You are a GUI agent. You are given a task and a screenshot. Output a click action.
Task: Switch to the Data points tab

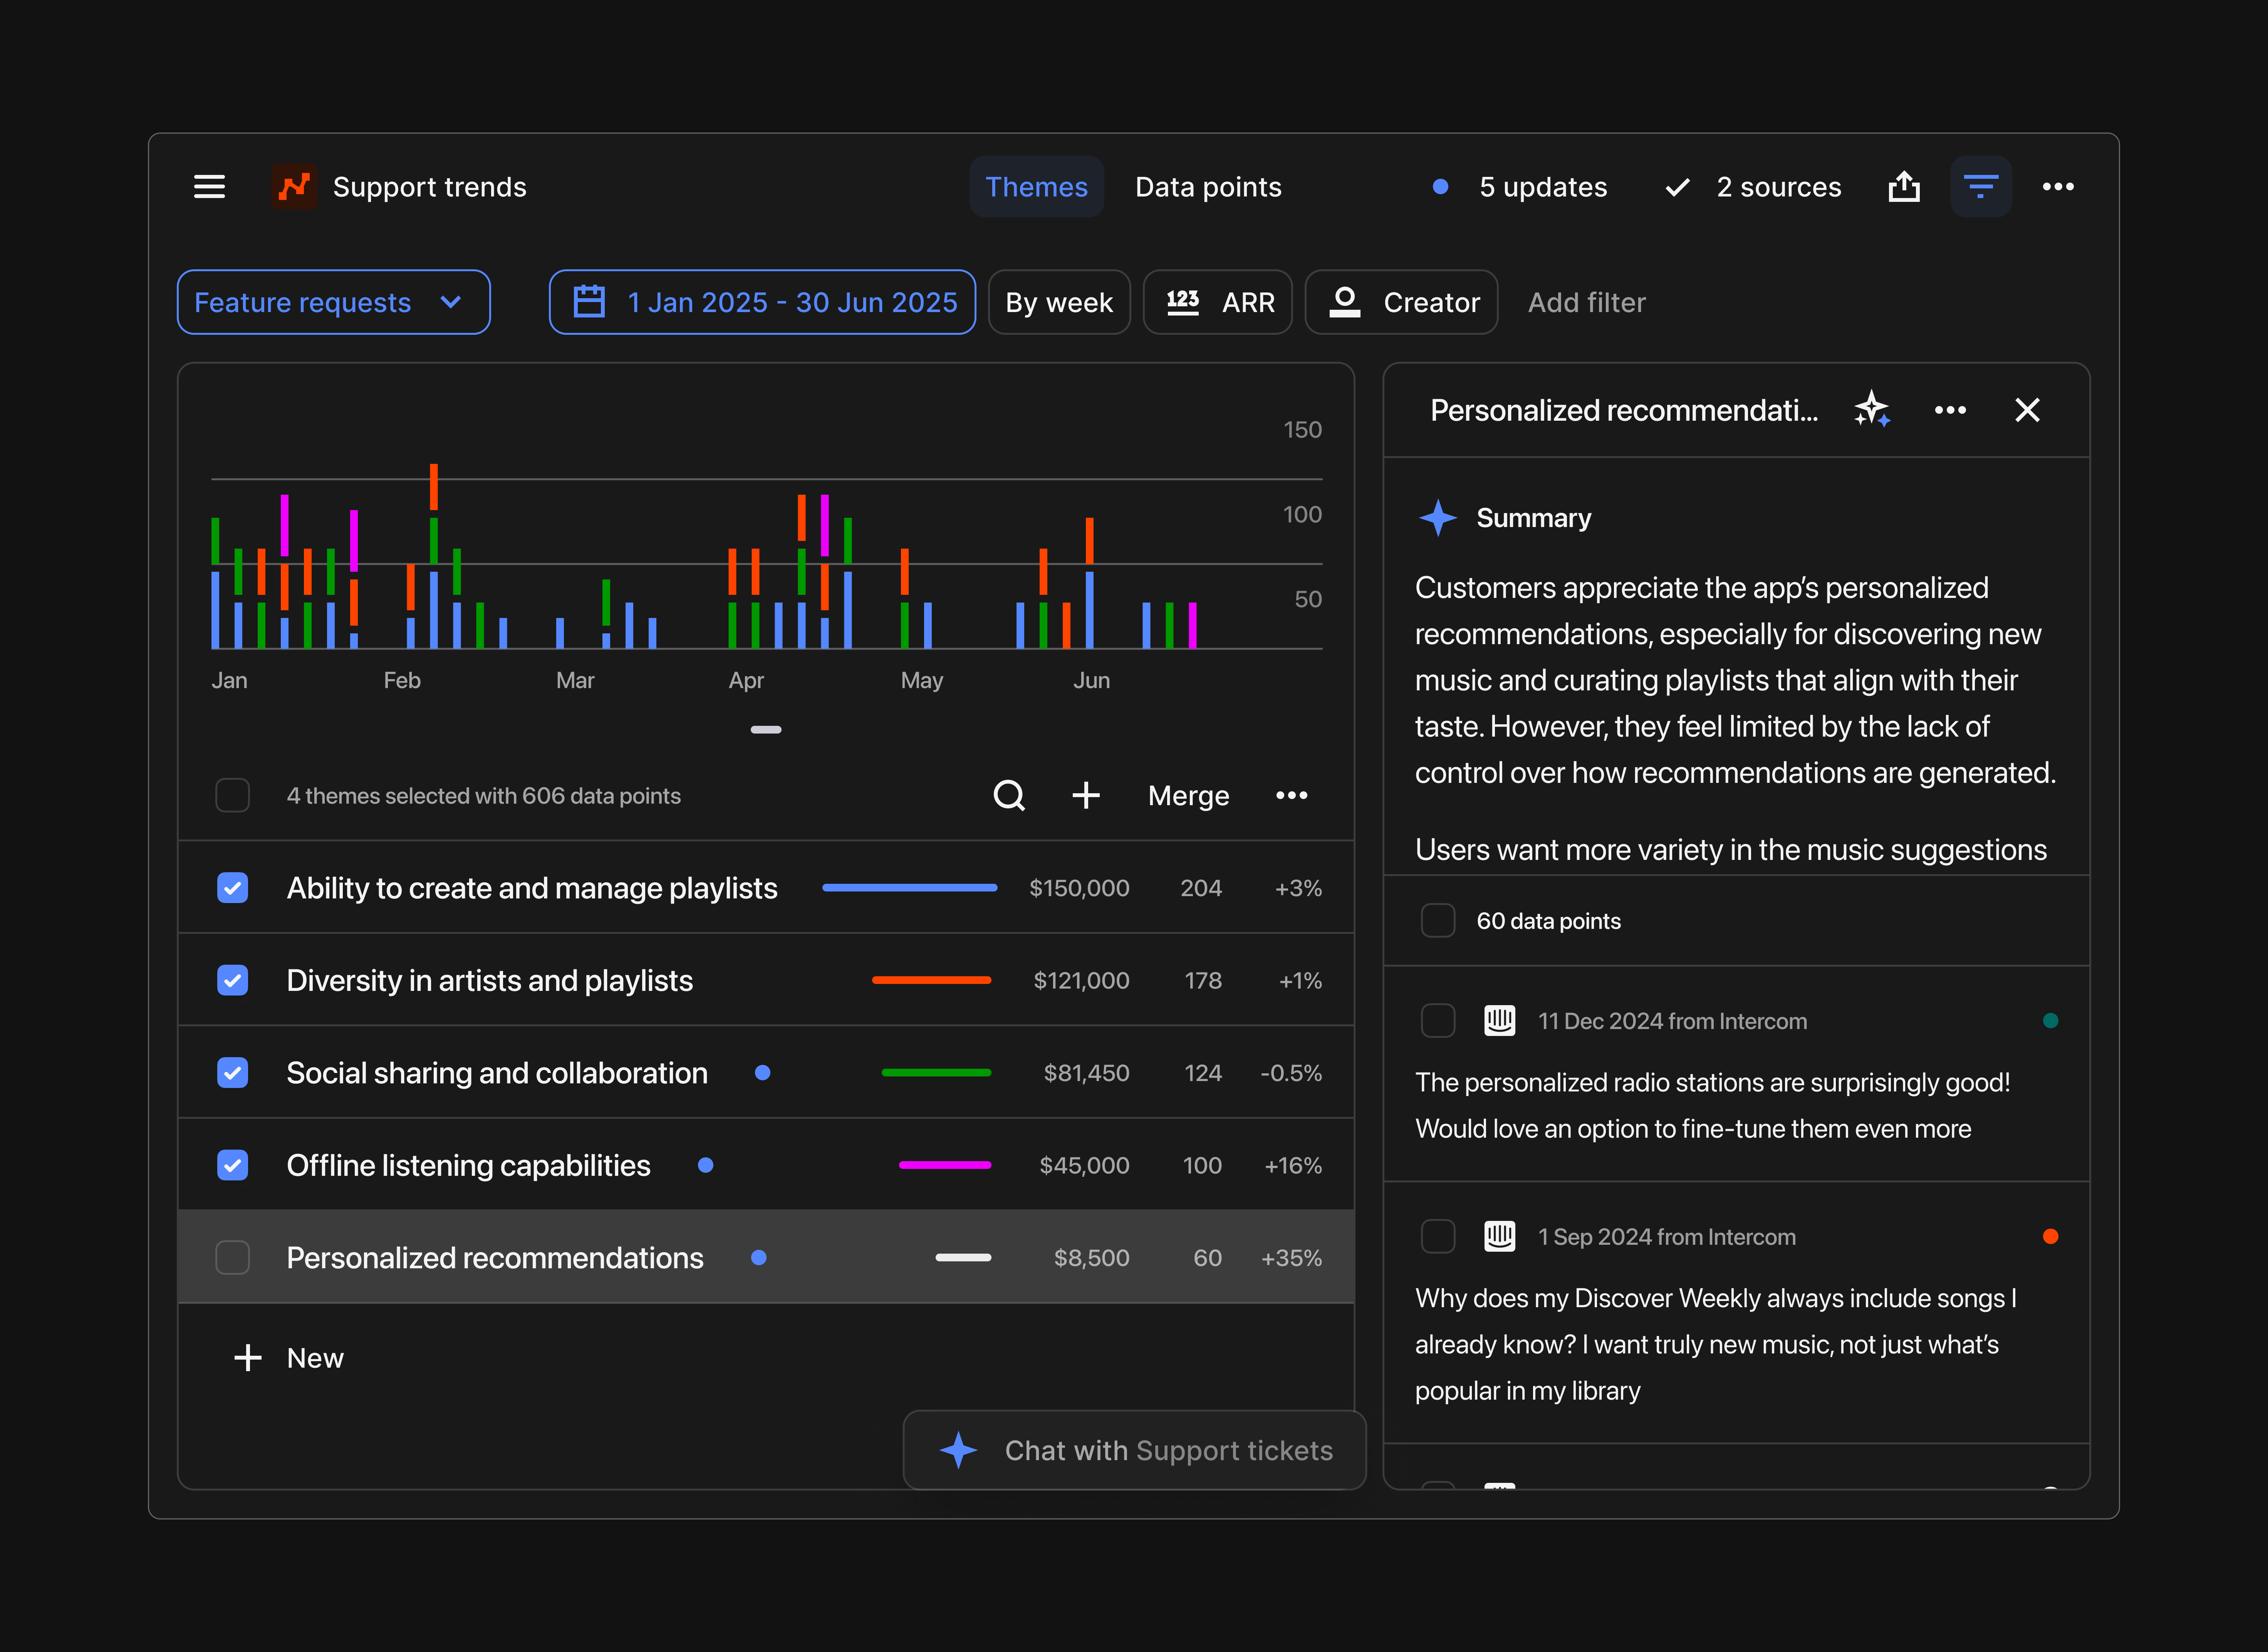point(1208,186)
